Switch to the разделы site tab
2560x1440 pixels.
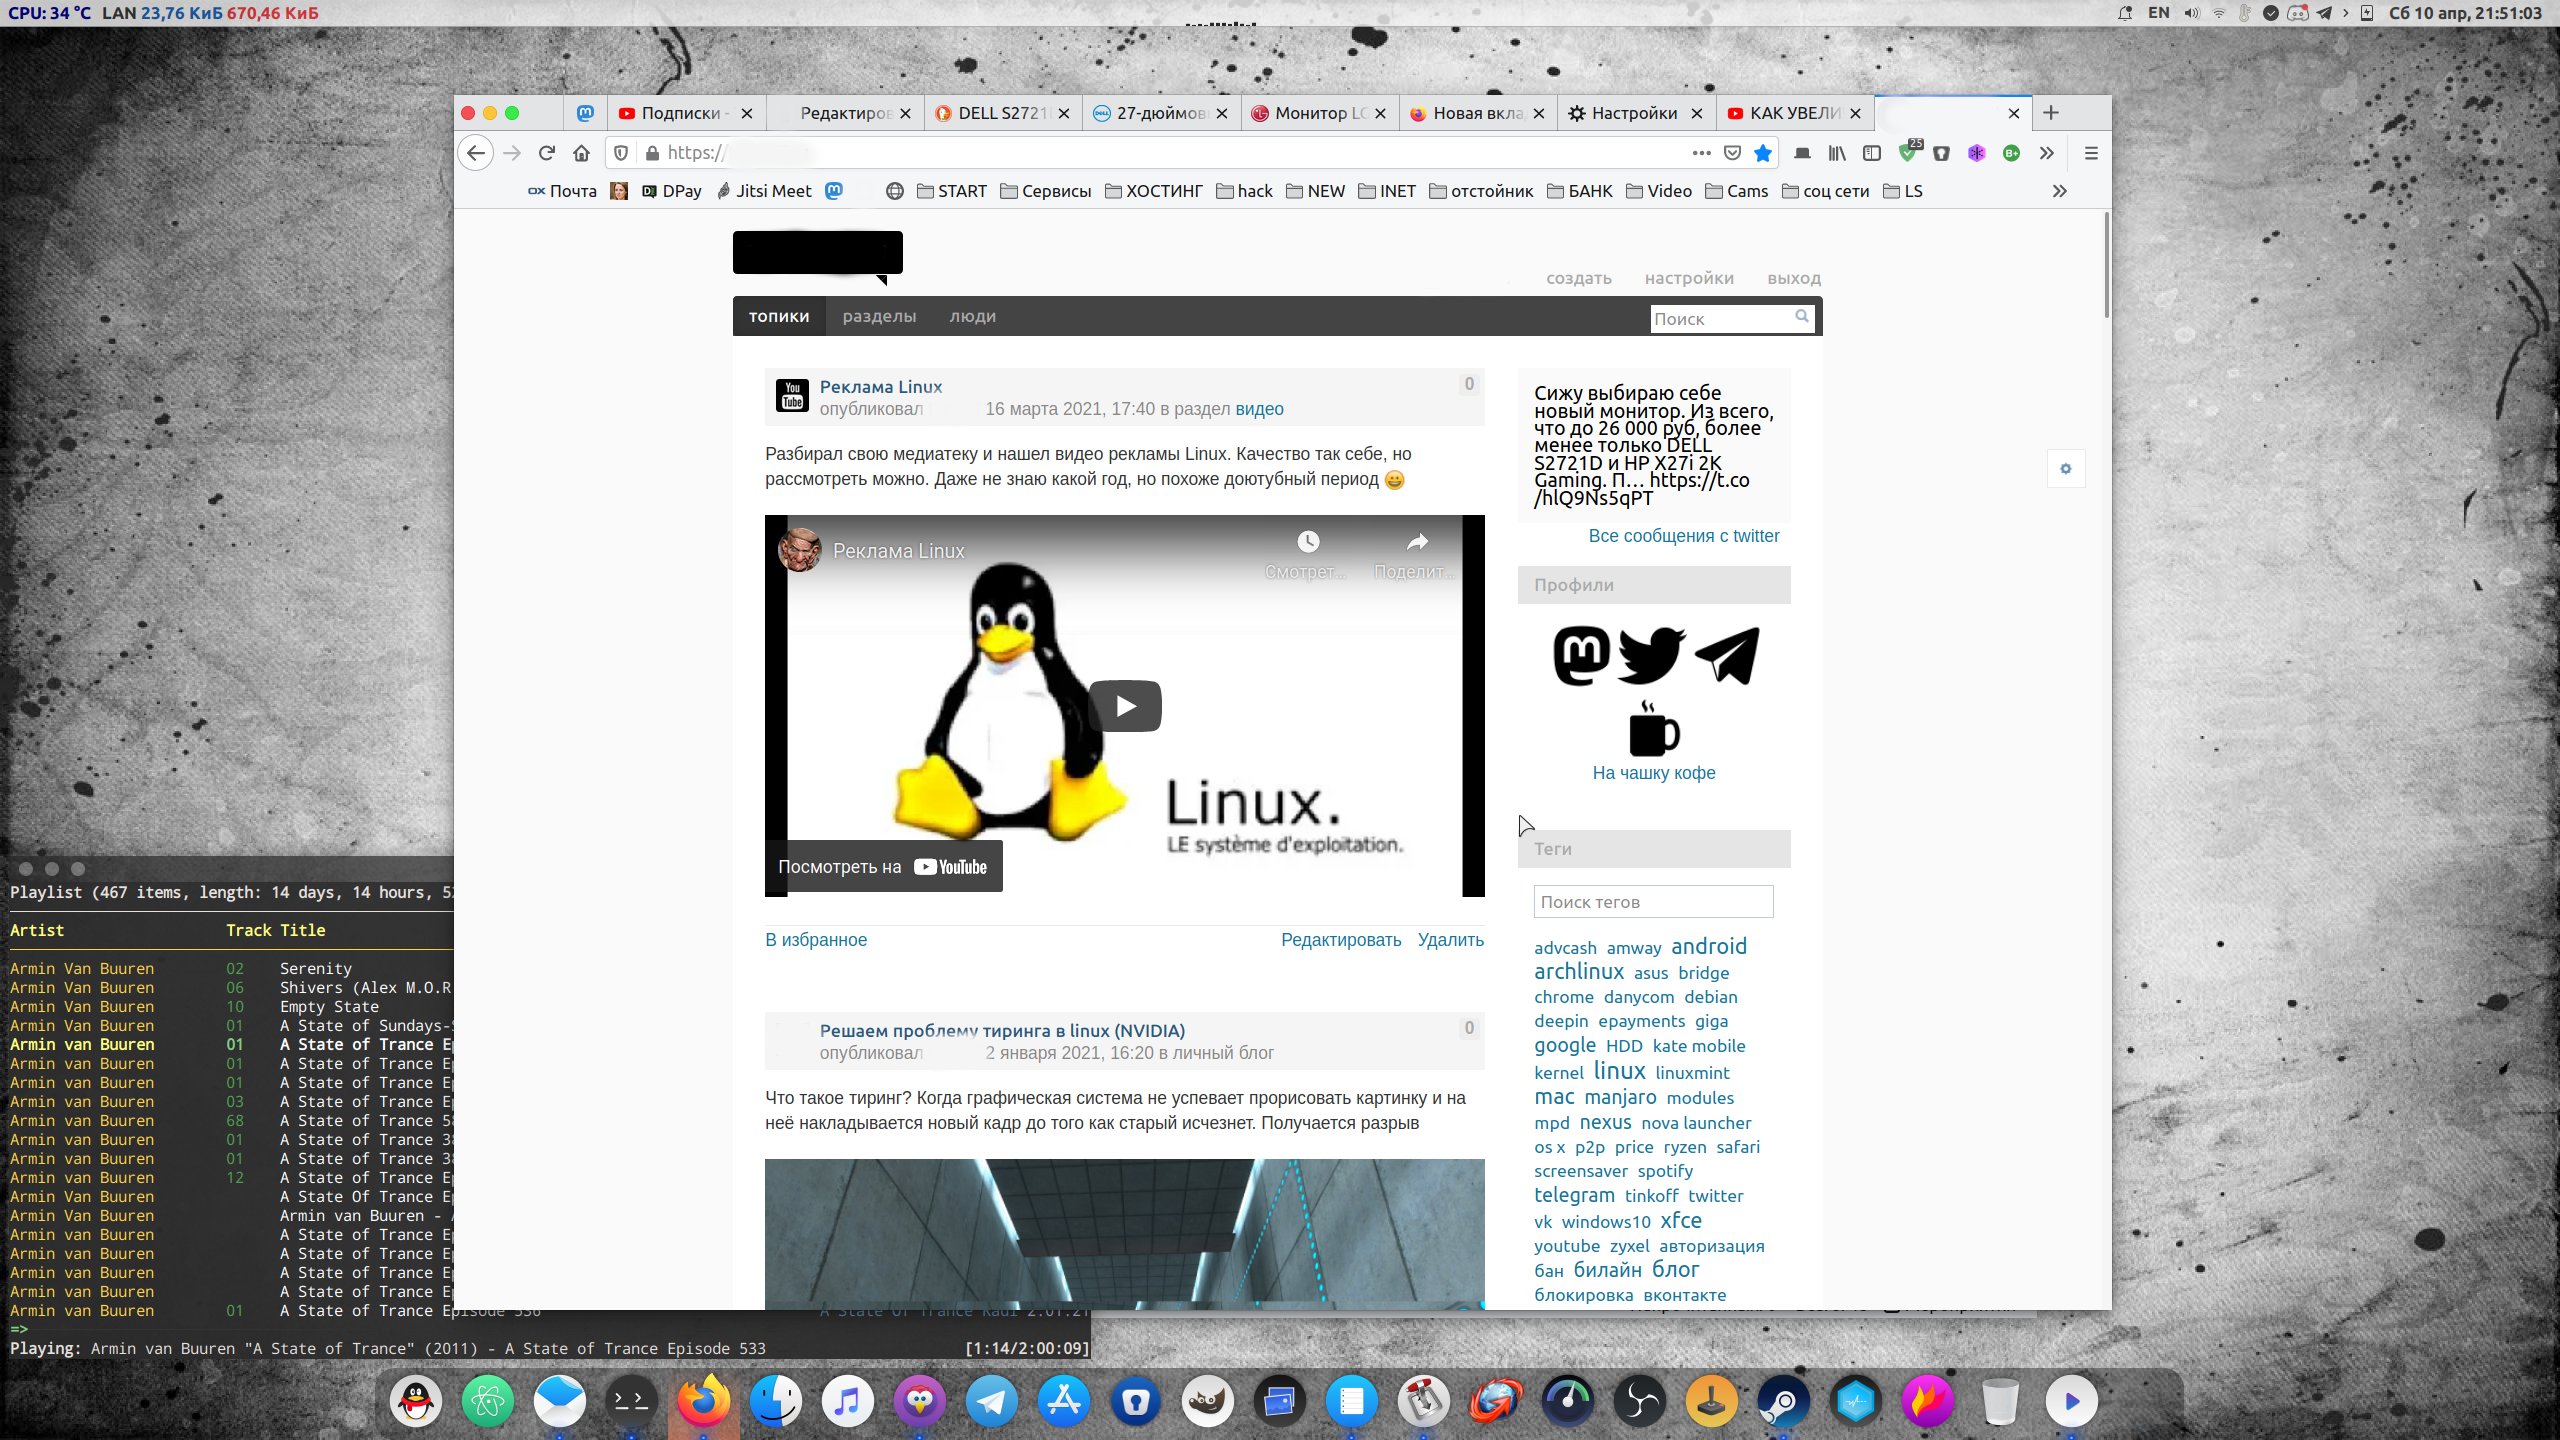click(x=878, y=316)
